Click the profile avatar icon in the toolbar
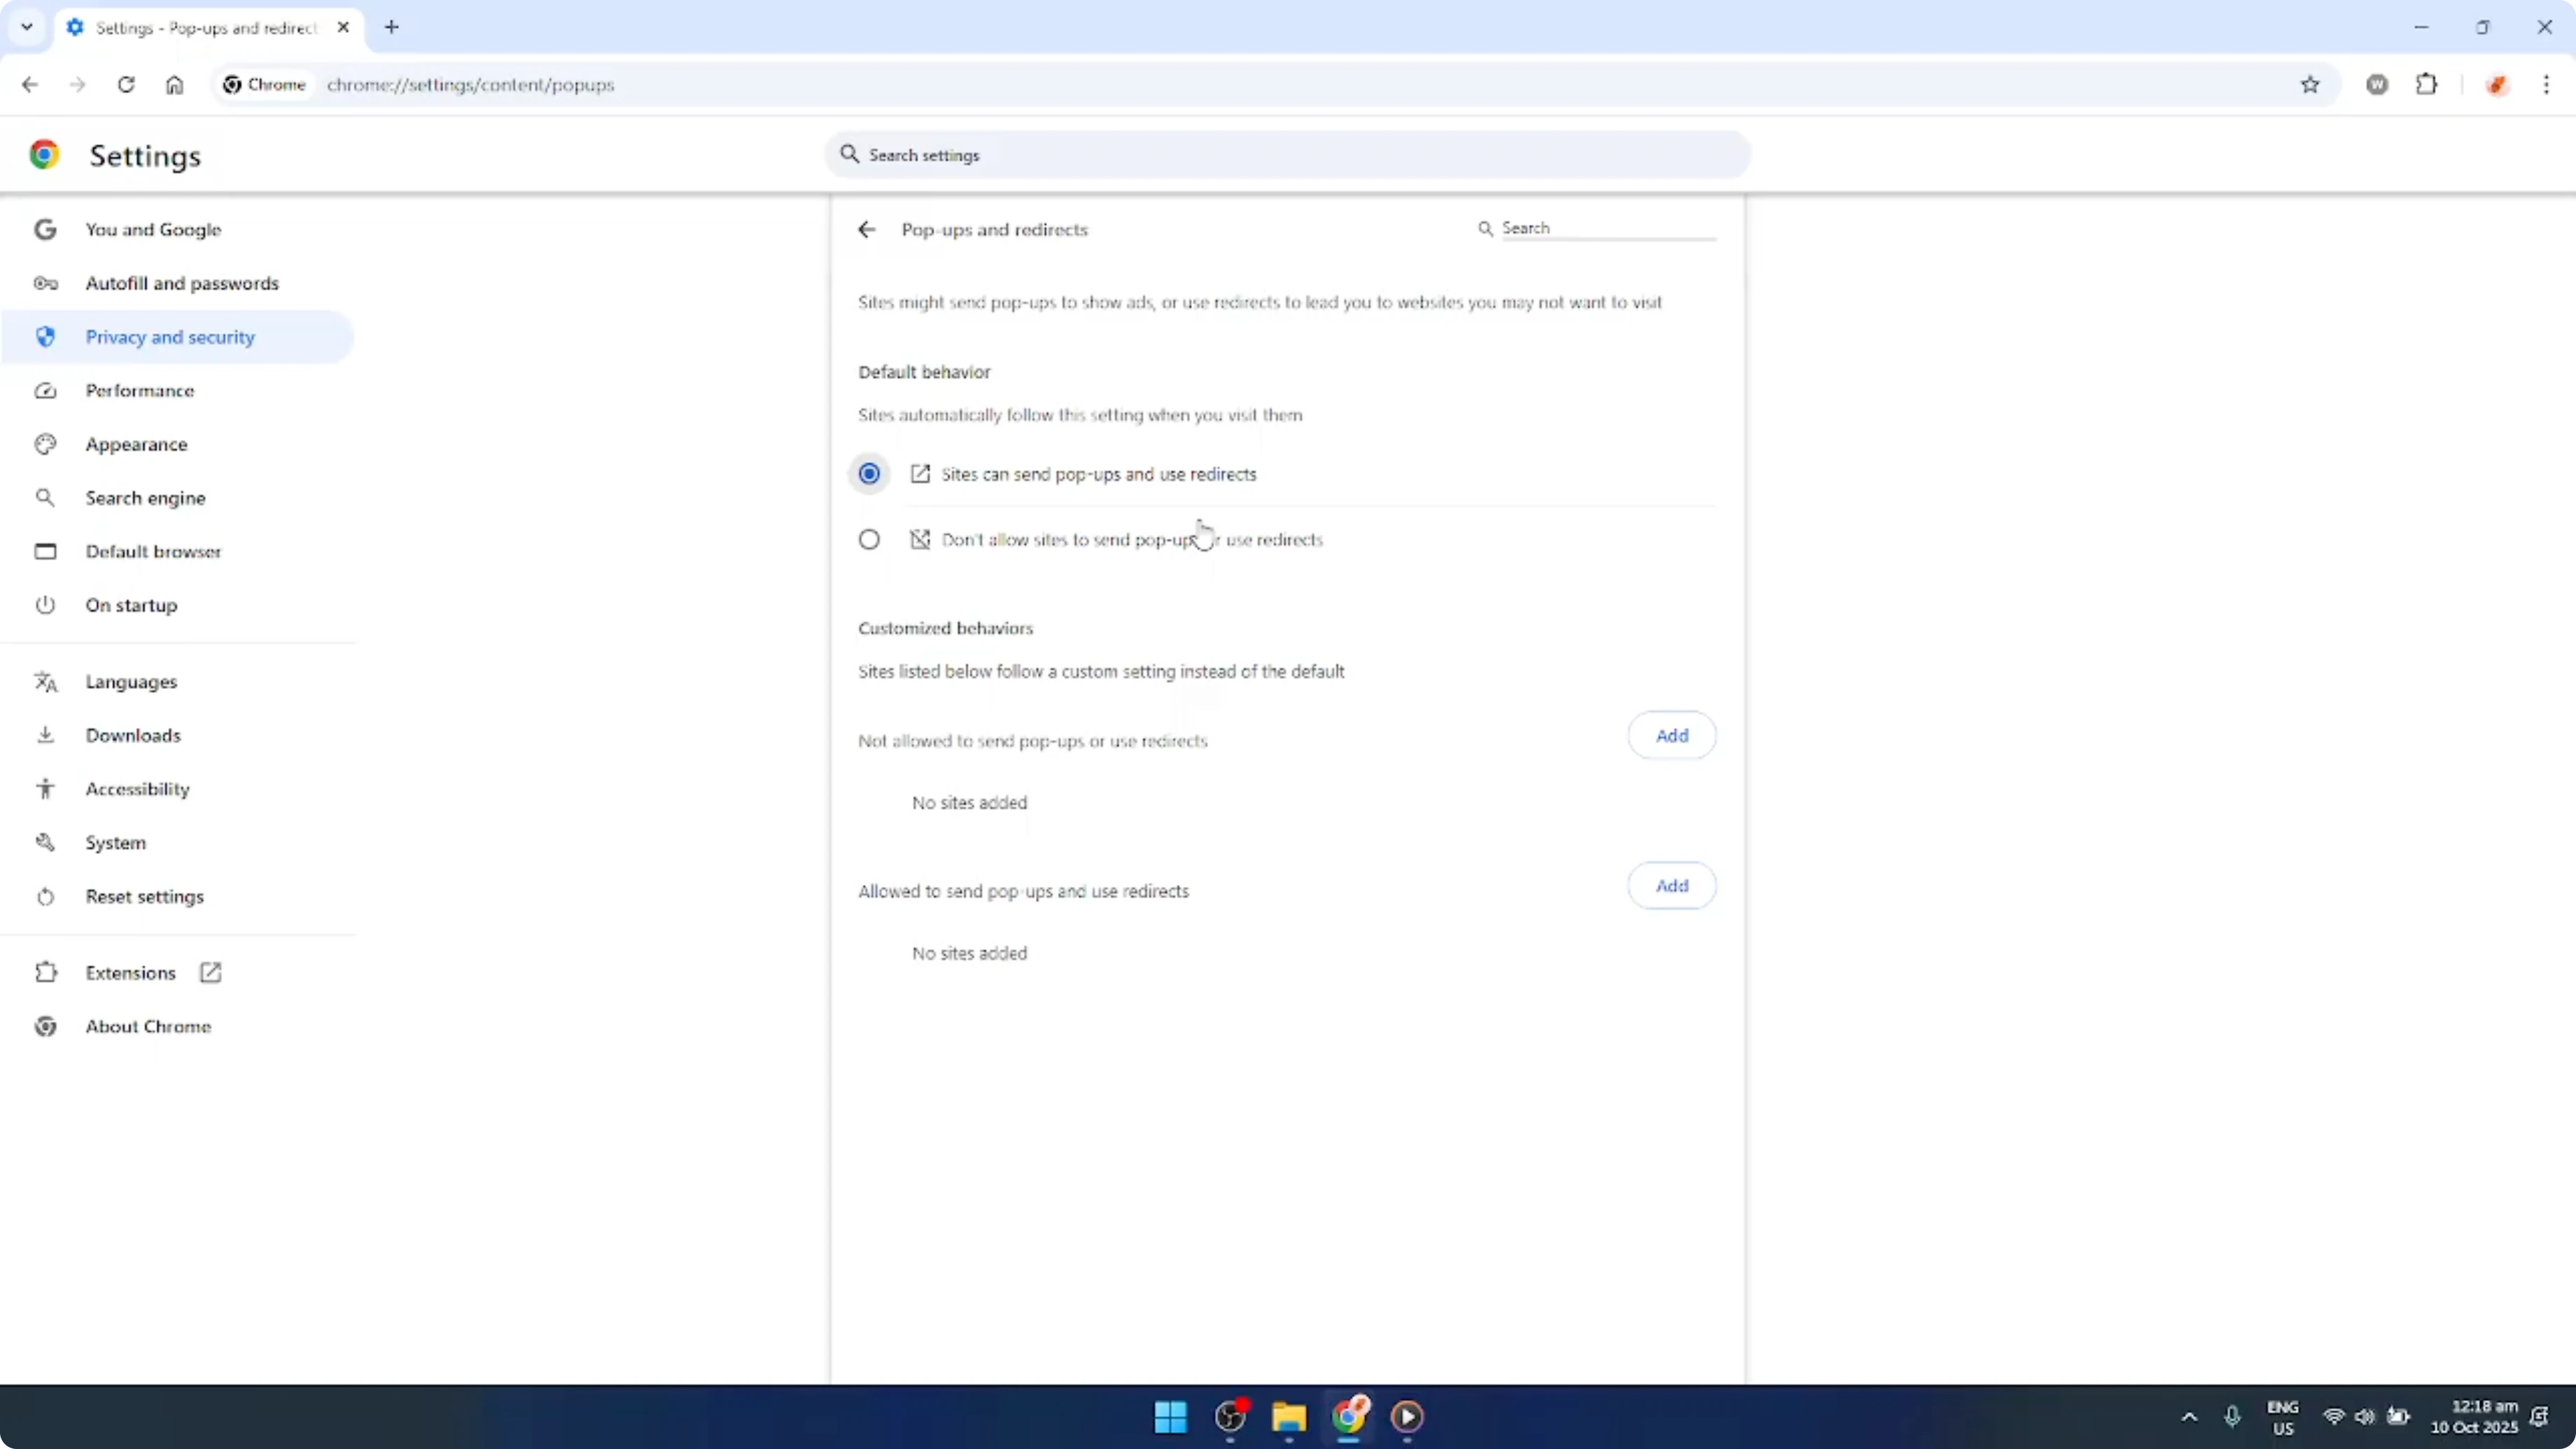 tap(2497, 85)
